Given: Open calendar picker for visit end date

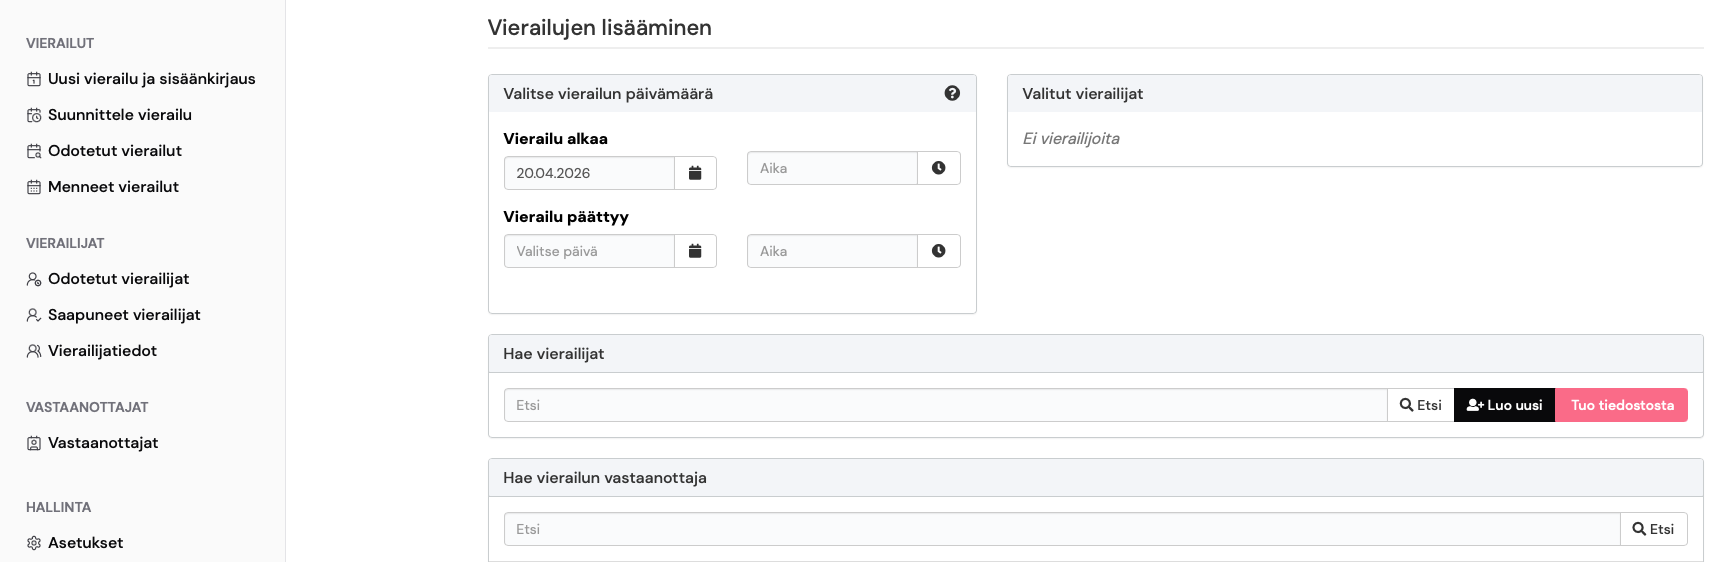Looking at the screenshot, I should click(x=695, y=251).
